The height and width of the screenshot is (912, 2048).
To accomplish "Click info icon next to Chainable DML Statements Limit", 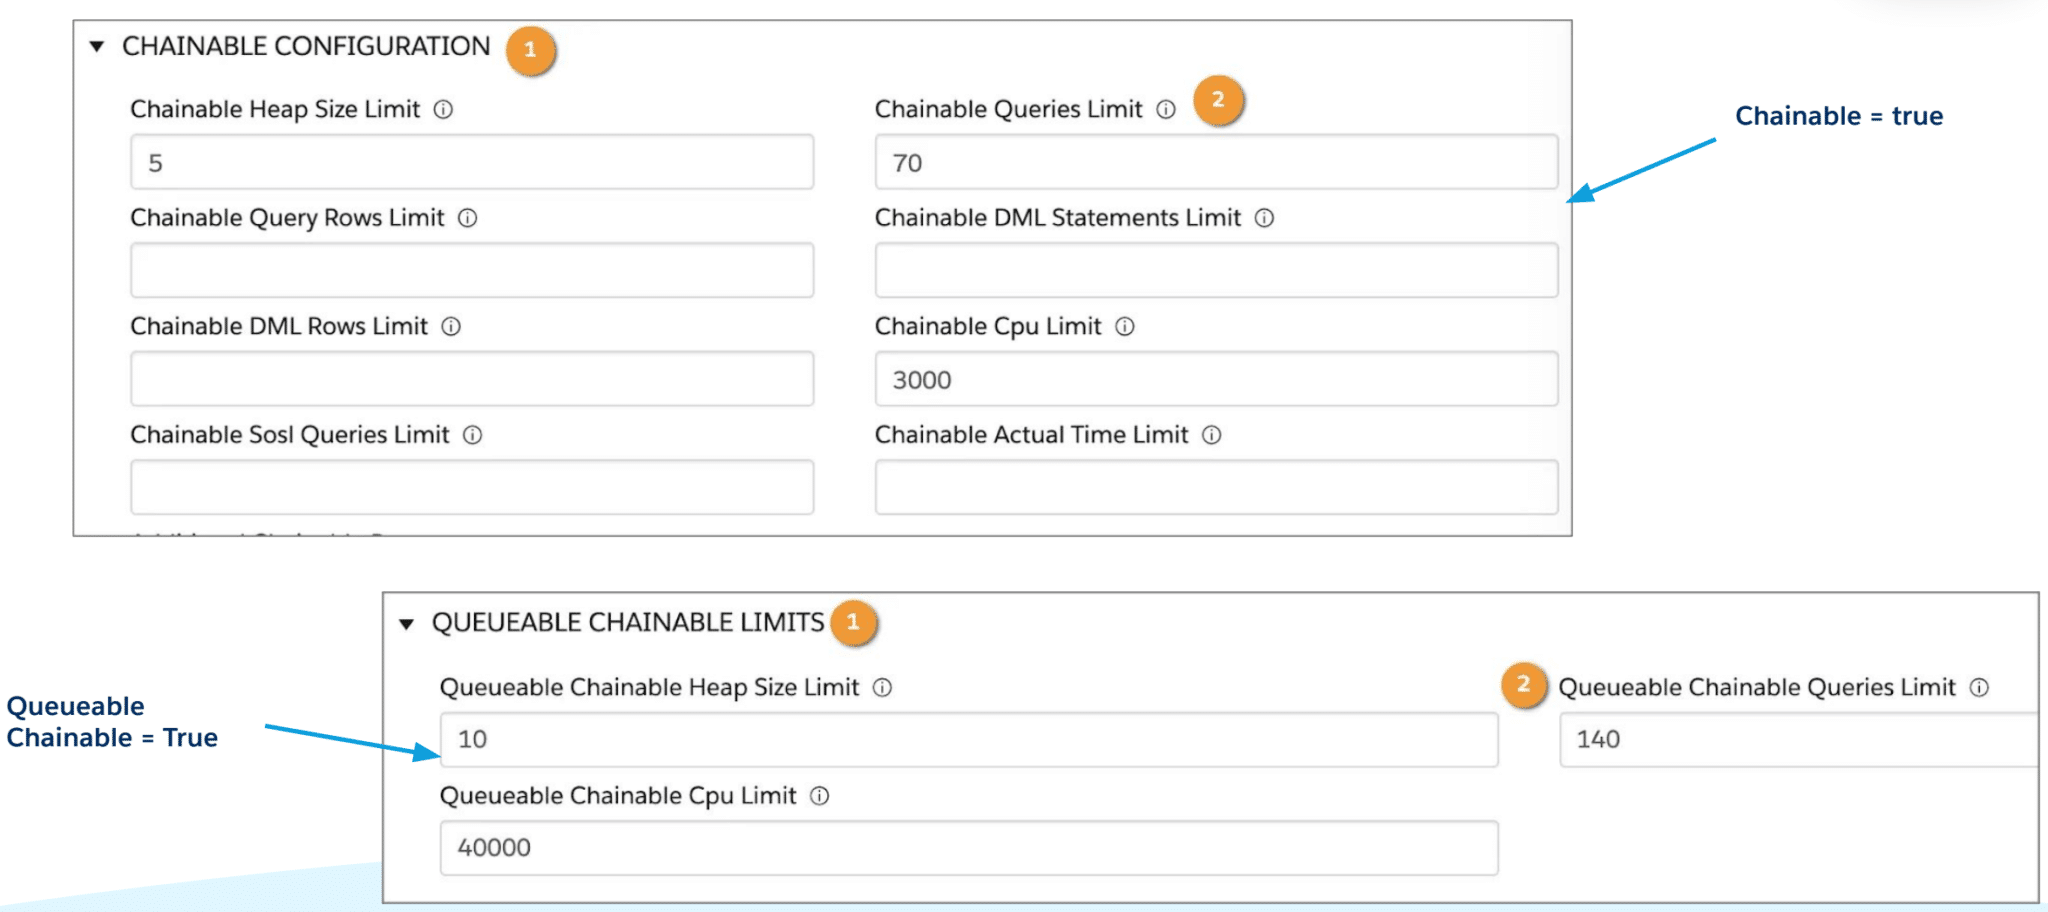I will (x=1265, y=218).
